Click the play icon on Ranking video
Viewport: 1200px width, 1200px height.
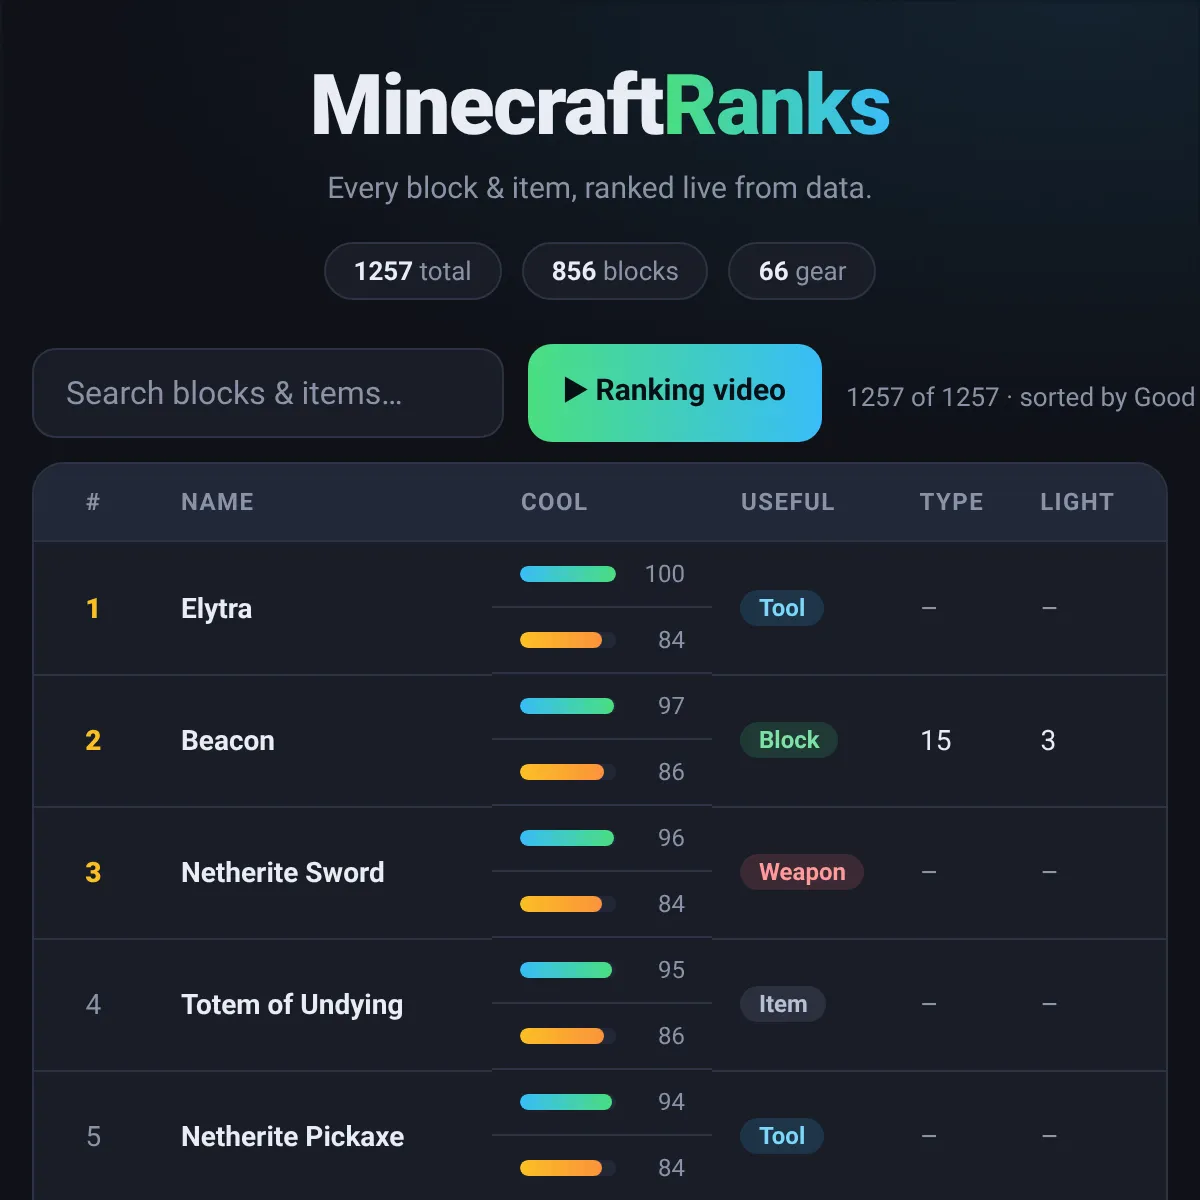pyautogui.click(x=575, y=390)
